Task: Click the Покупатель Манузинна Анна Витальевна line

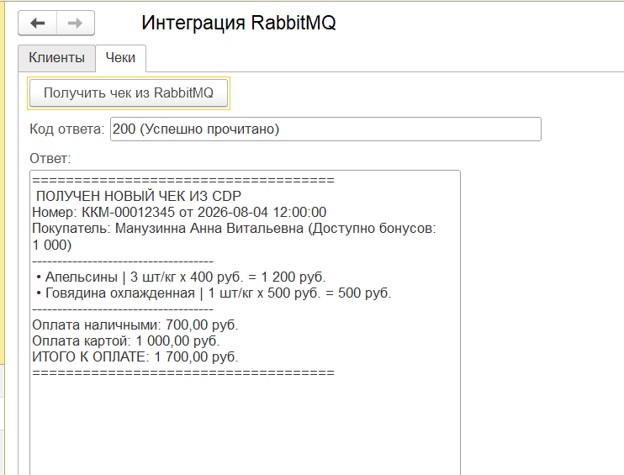Action: (x=234, y=236)
